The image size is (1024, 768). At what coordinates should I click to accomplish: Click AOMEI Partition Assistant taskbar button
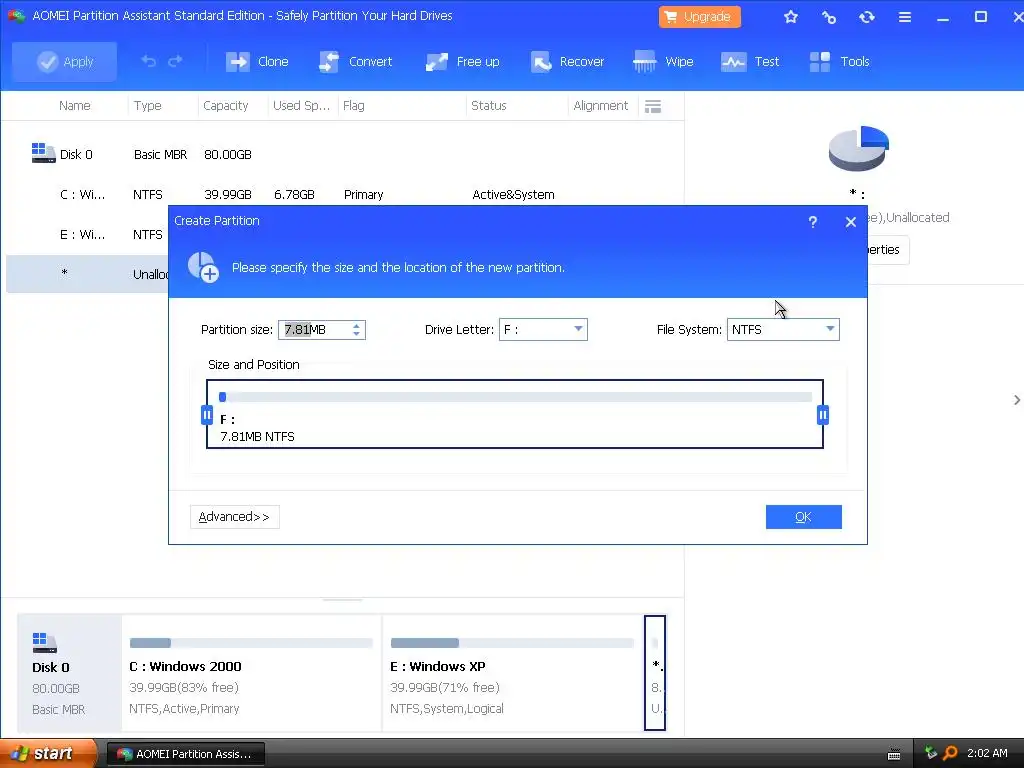[185, 754]
